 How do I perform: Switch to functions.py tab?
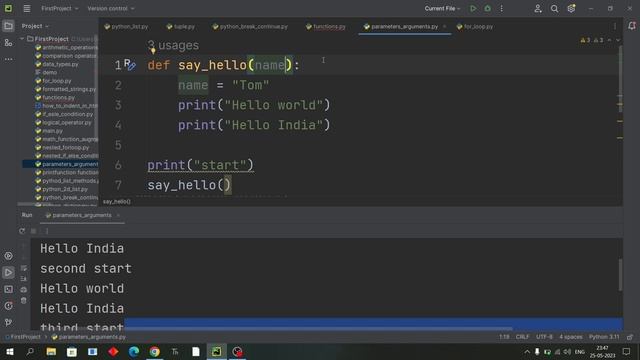click(325, 27)
